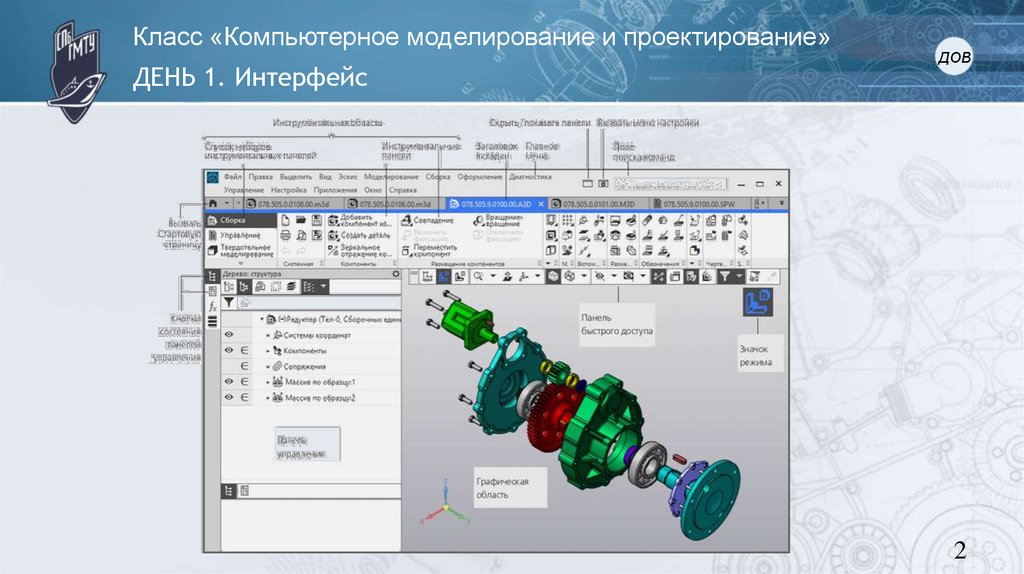This screenshot has width=1024, height=574.
Task: Click the funnel filter icon in the tree panel
Action: [x=229, y=302]
